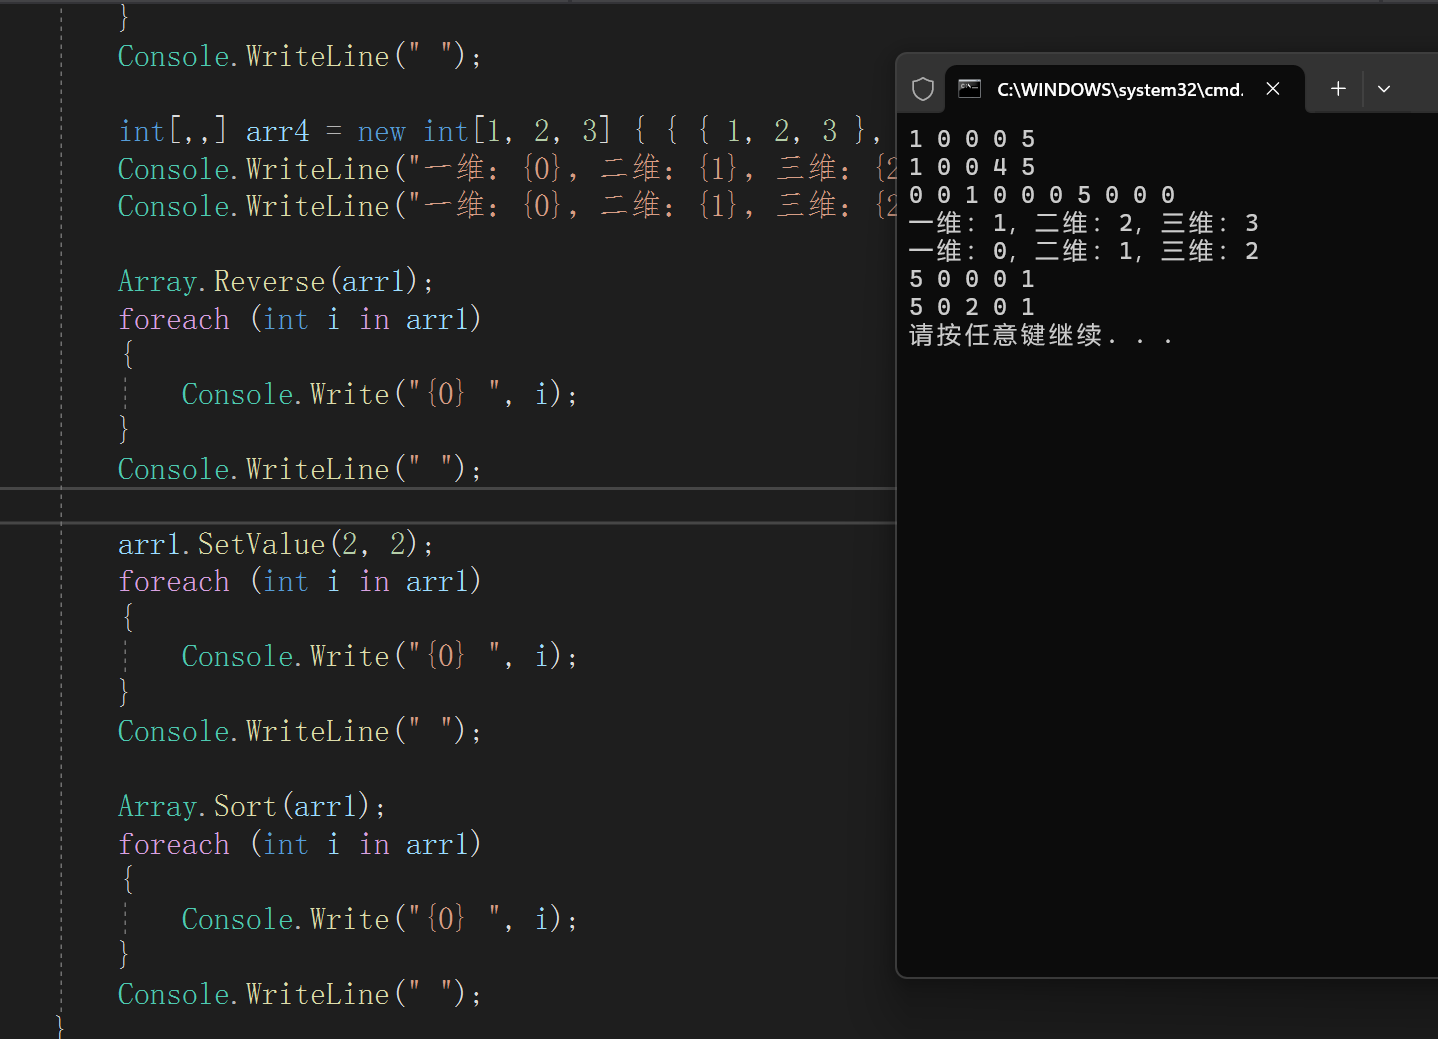Select the cmd.exe terminal tab
This screenshot has width=1438, height=1039.
(x=1124, y=89)
